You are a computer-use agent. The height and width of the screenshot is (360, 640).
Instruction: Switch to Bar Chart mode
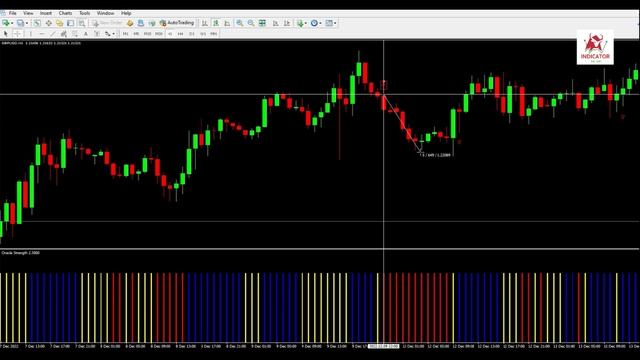(204, 23)
